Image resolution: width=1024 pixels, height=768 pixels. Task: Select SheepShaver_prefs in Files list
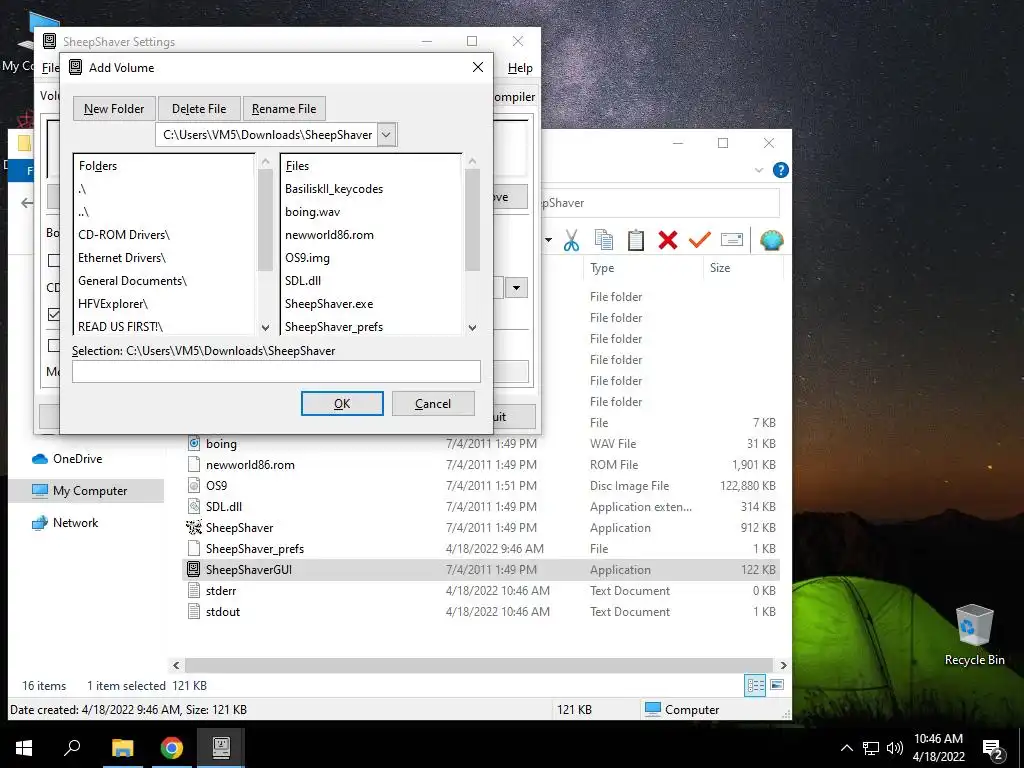334,327
